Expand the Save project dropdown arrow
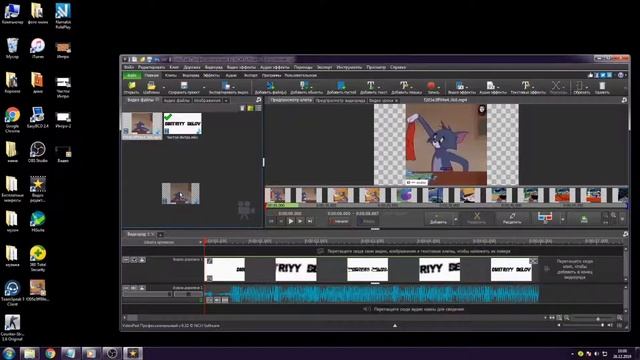Viewport: 640px width, 360px height. tap(204, 87)
